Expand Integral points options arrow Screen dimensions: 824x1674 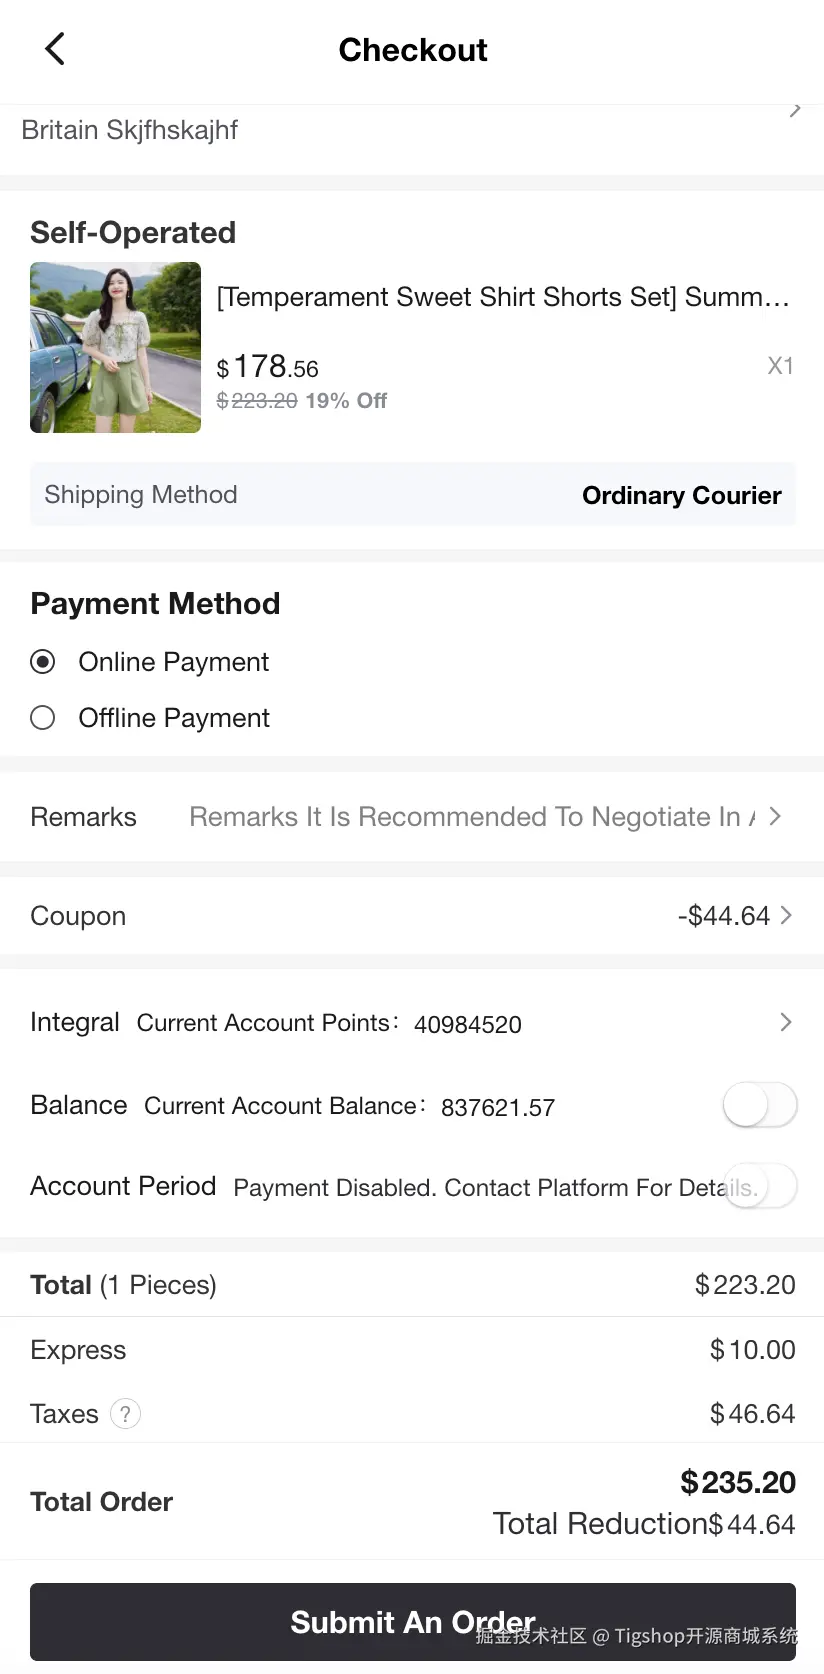click(786, 1022)
